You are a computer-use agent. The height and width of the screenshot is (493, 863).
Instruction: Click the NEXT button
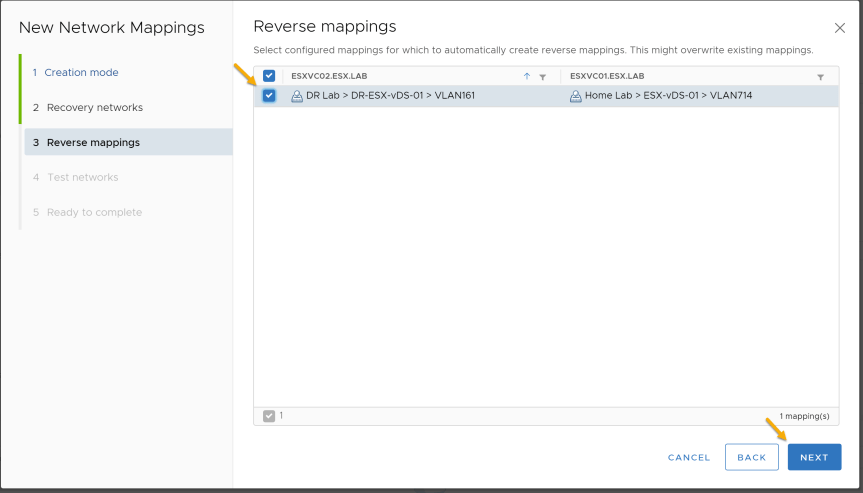coord(814,457)
